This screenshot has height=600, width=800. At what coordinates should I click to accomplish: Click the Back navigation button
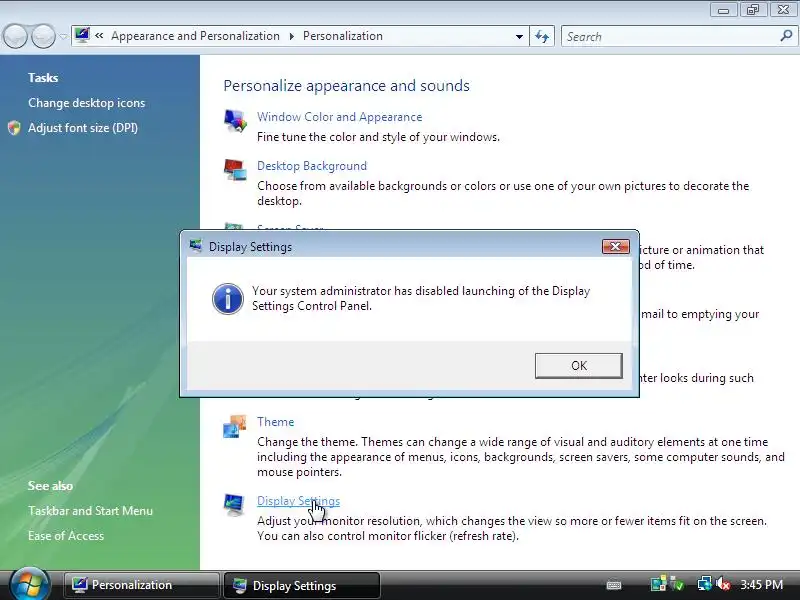[15, 36]
